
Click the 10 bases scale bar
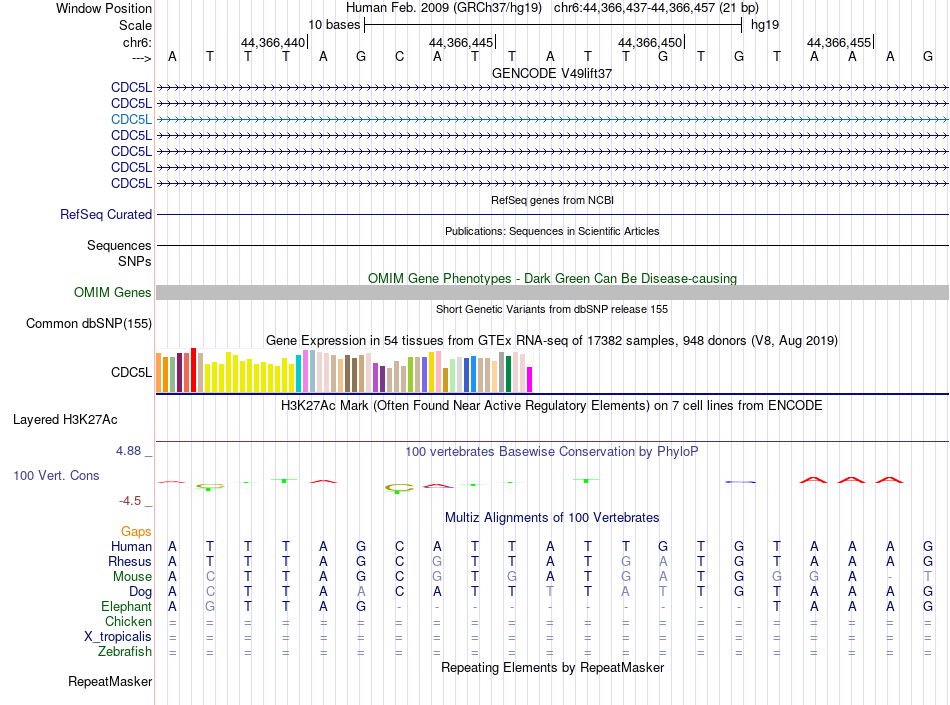tap(552, 24)
